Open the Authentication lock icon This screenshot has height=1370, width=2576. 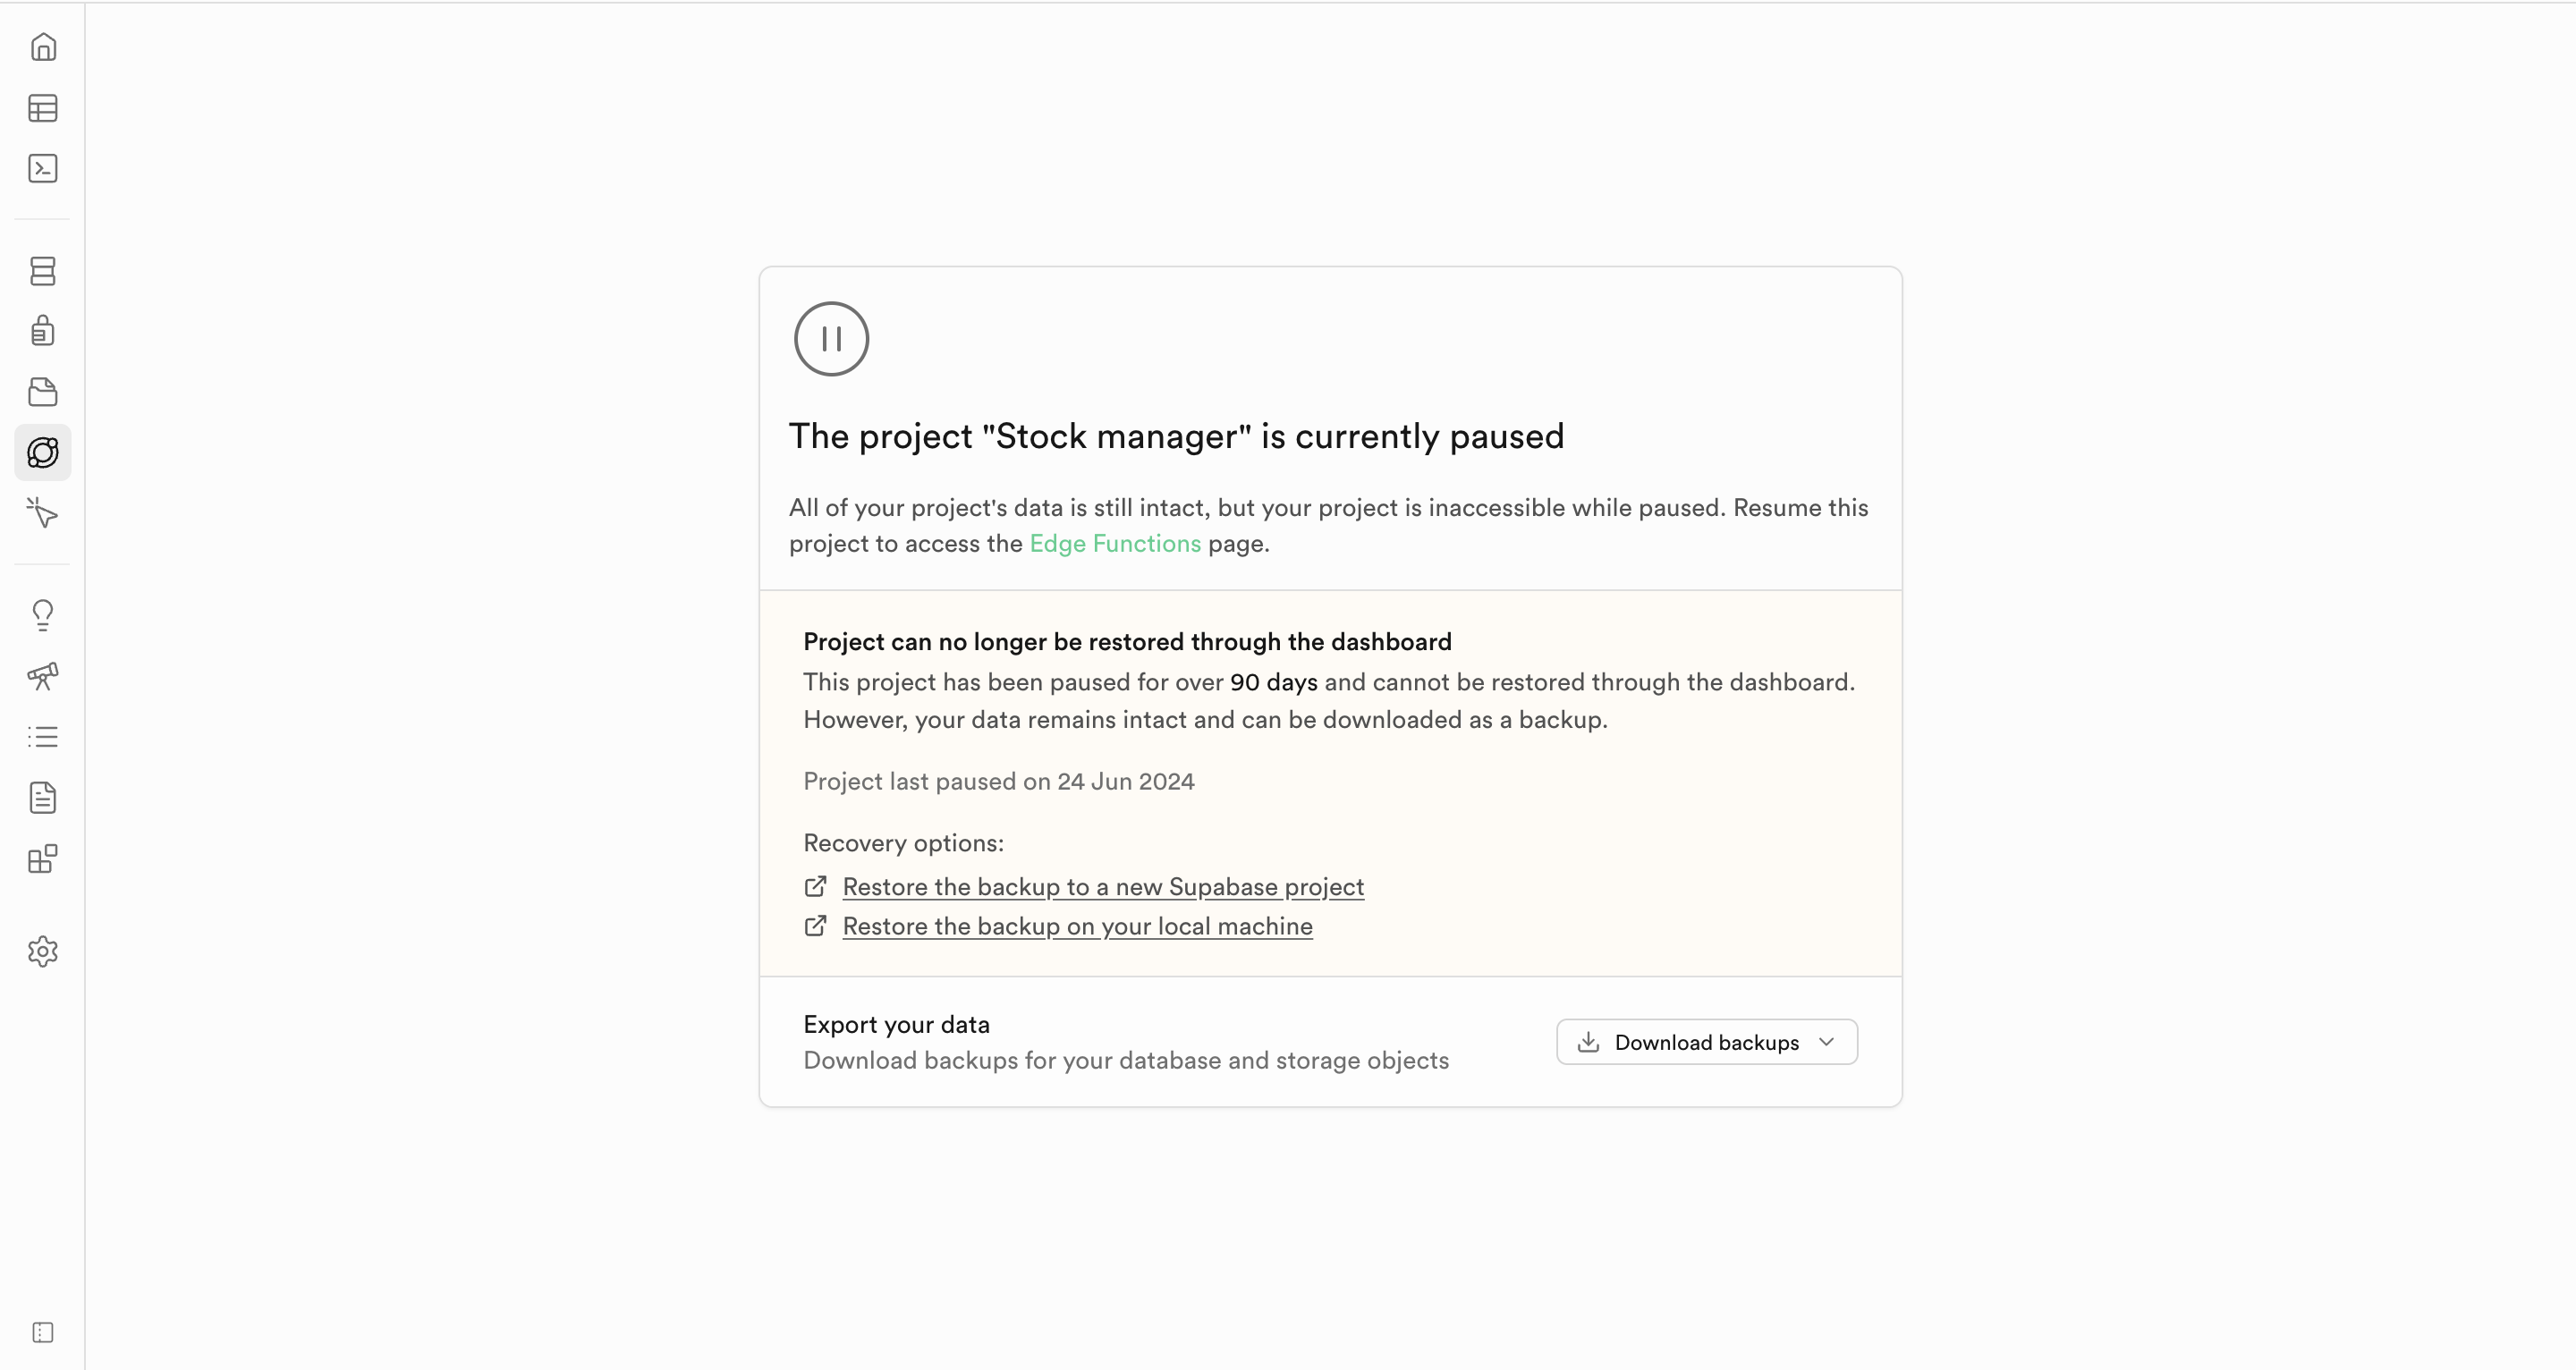click(x=43, y=331)
